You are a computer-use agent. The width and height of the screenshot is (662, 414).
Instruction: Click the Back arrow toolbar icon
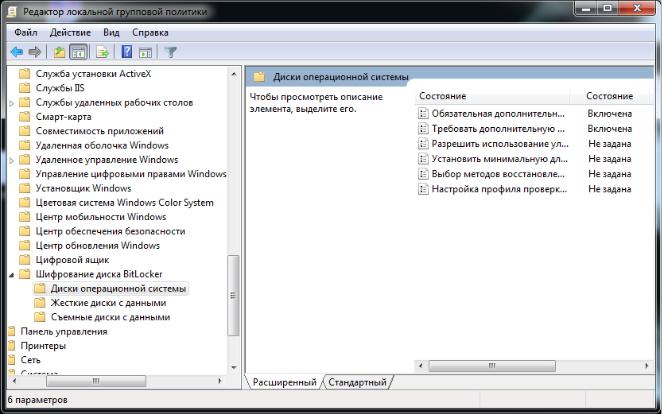[x=16, y=52]
